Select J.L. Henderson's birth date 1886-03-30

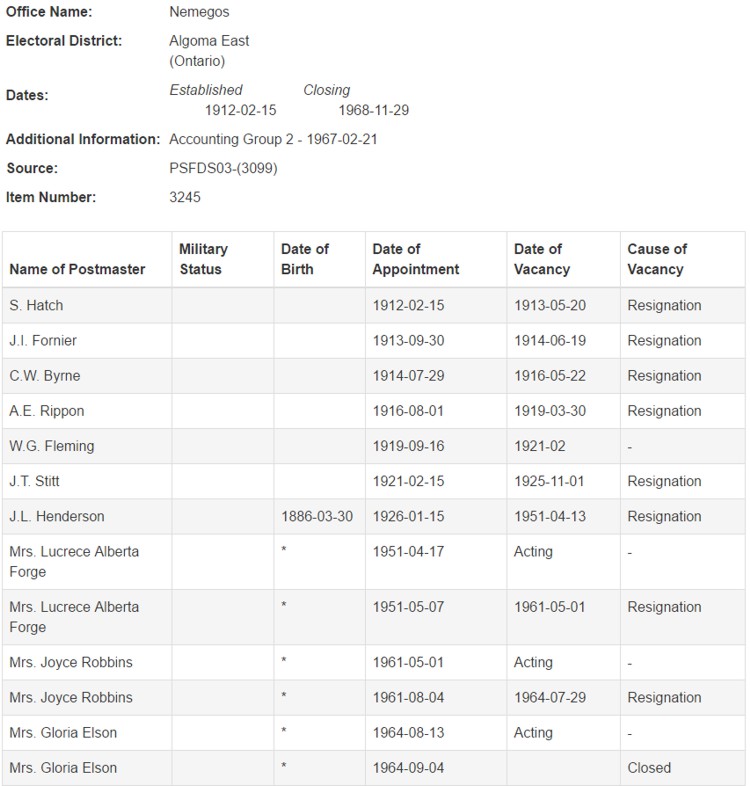coord(317,517)
